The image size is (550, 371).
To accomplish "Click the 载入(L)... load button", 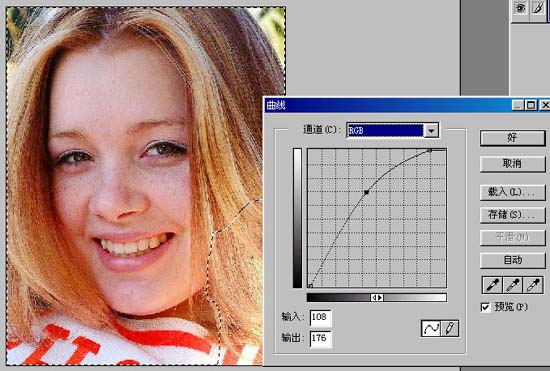I will (x=512, y=192).
